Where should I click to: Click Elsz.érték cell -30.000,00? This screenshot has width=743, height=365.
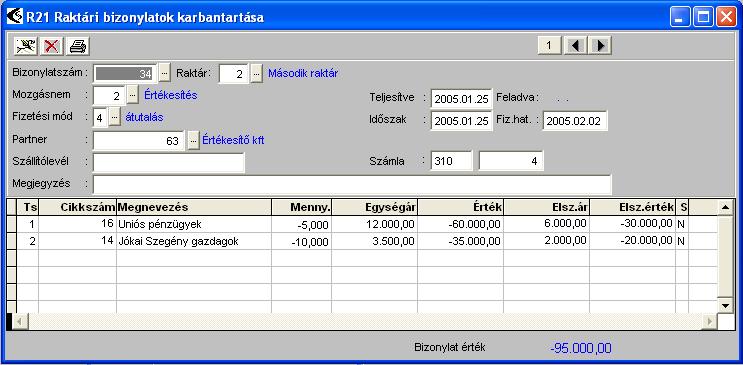pos(633,224)
